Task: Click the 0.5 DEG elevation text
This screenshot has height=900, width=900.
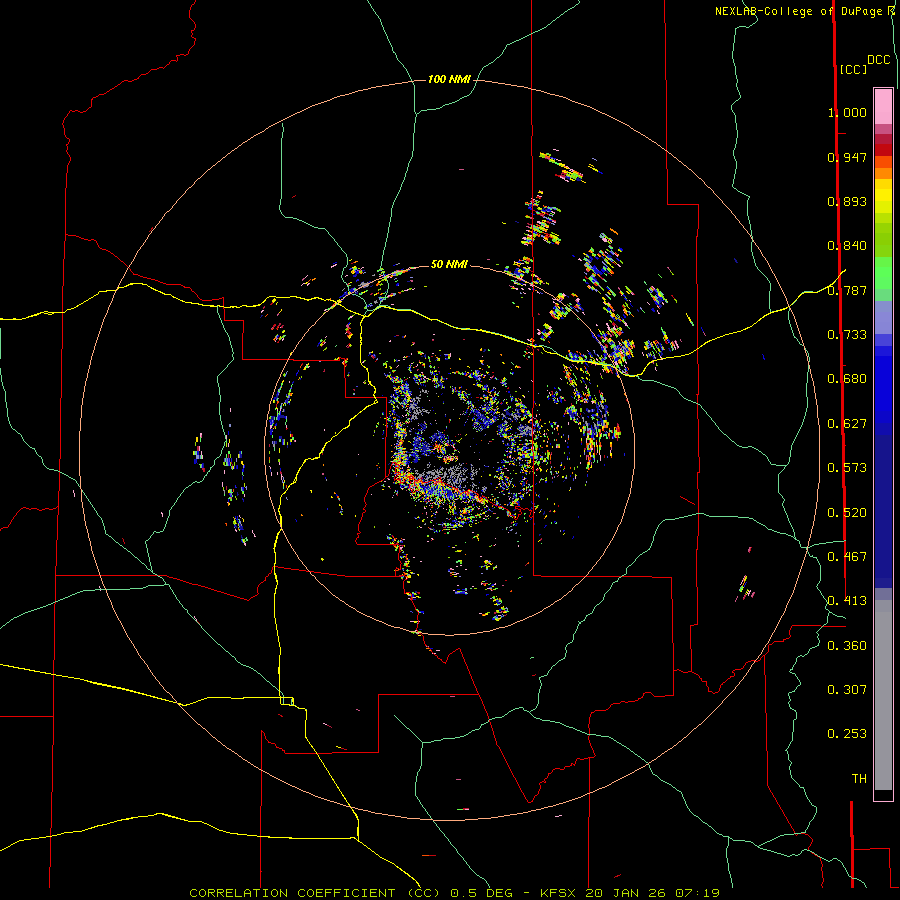Action: pyautogui.click(x=482, y=893)
